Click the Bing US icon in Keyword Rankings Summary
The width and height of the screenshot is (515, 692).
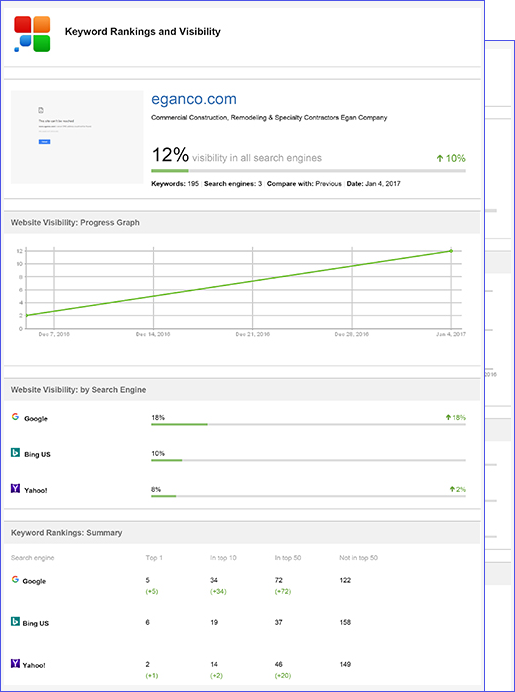(15, 622)
